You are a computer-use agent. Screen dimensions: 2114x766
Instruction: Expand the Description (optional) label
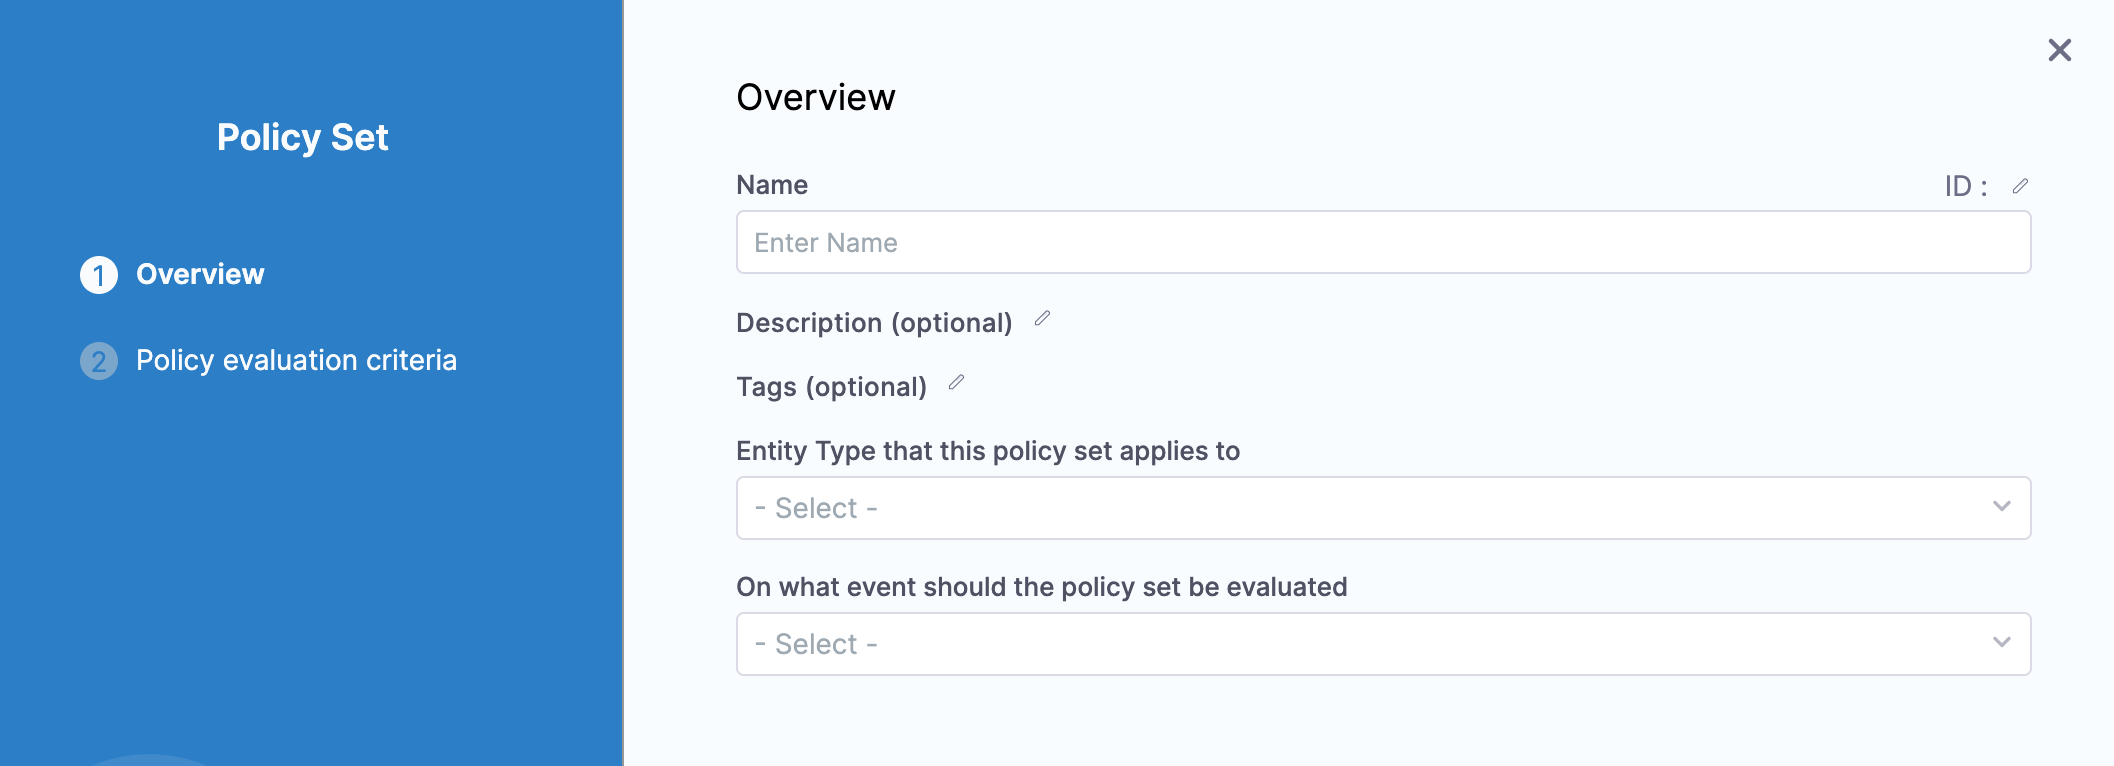pyautogui.click(x=874, y=323)
